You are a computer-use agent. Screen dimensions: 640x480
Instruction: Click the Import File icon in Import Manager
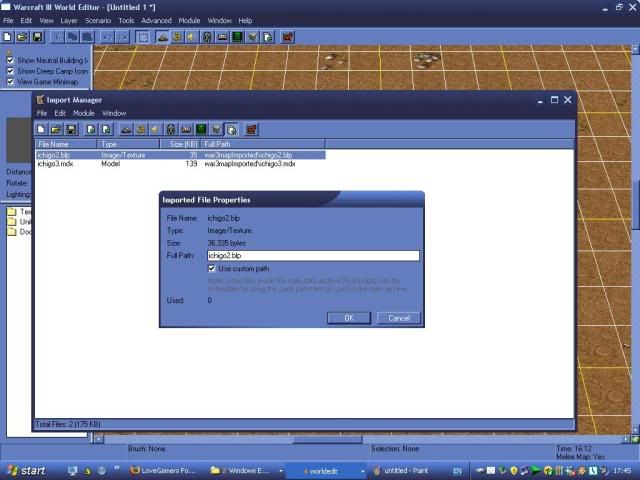click(x=91, y=130)
